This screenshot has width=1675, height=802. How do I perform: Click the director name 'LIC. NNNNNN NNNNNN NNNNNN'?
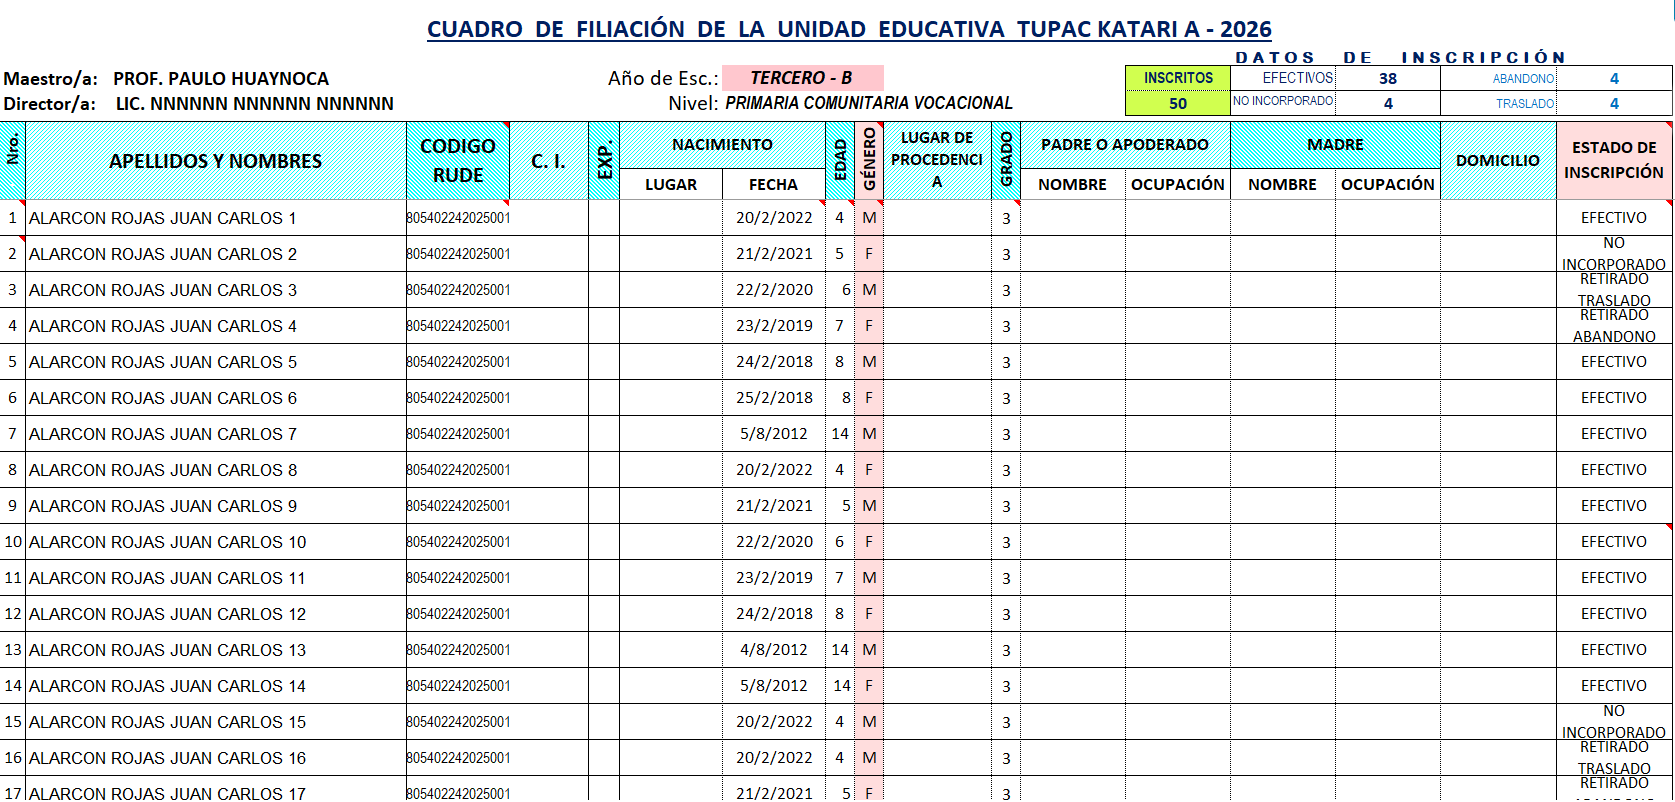[x=255, y=104]
